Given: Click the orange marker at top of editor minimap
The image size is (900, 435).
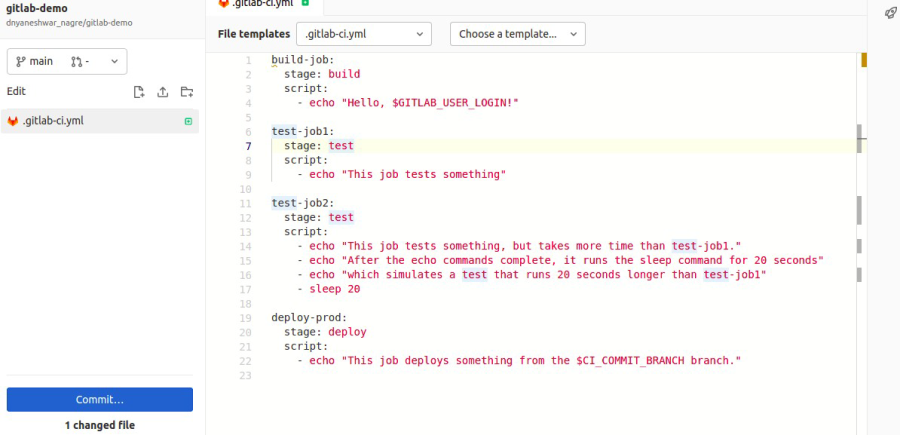Looking at the screenshot, I should click(x=863, y=60).
